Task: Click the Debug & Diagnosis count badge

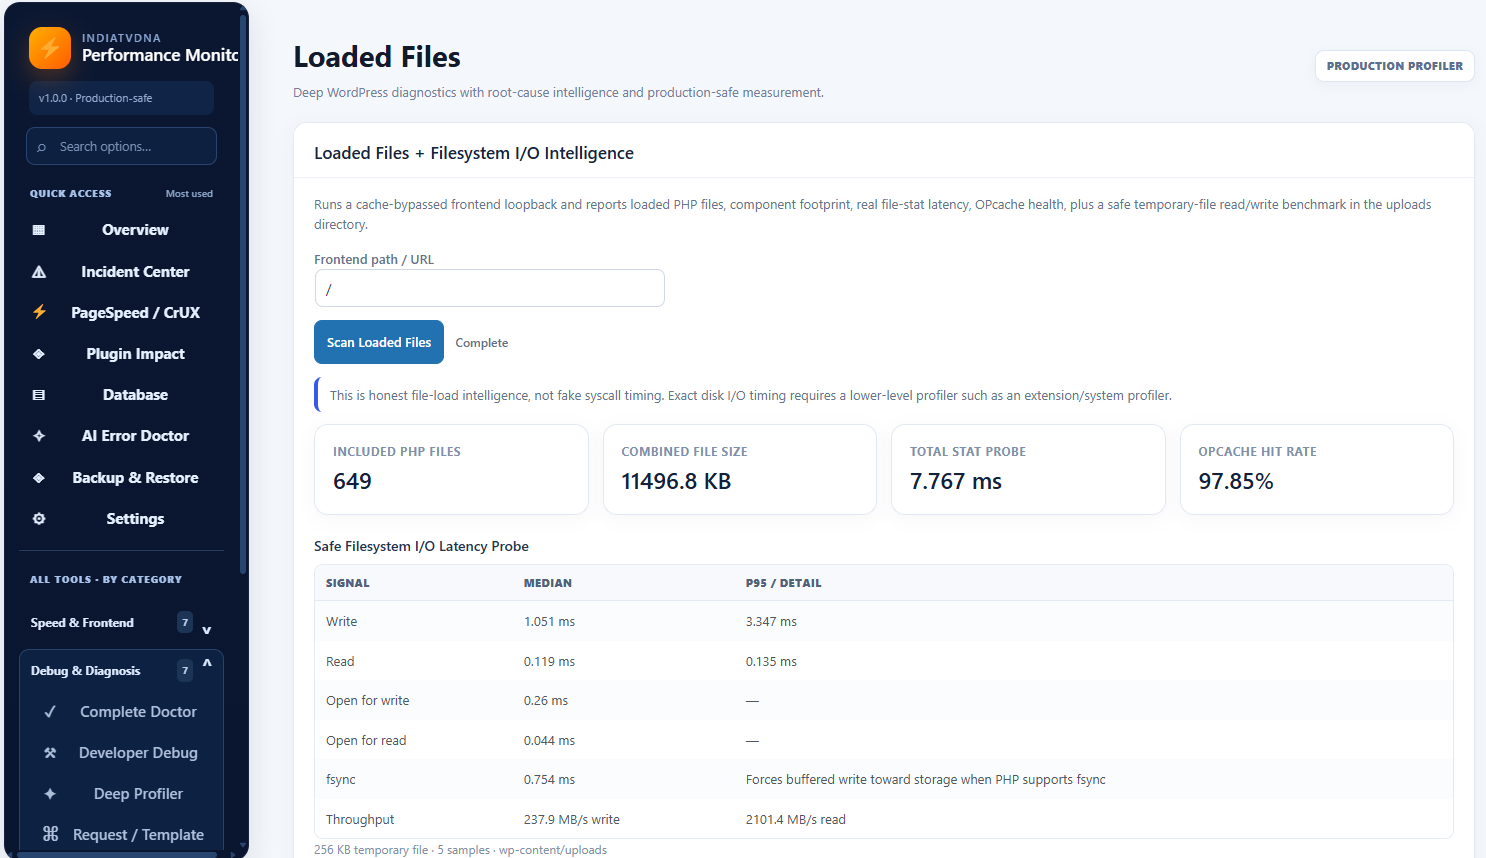Action: (185, 670)
